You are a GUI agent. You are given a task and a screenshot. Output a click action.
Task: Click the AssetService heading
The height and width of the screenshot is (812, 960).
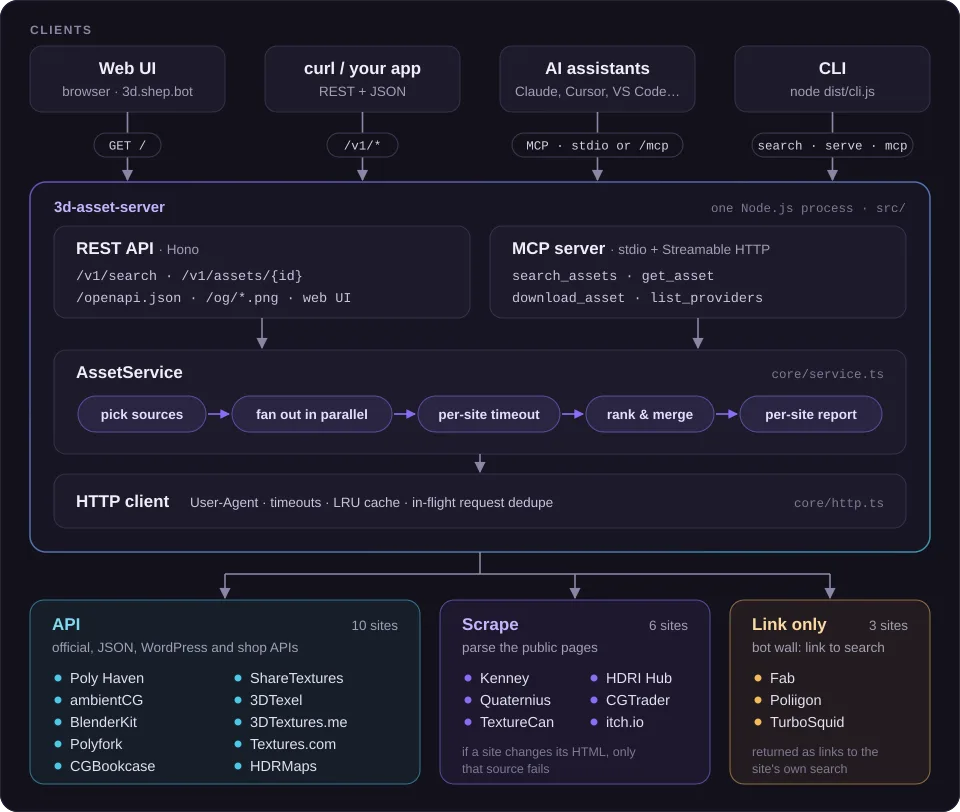click(x=129, y=372)
